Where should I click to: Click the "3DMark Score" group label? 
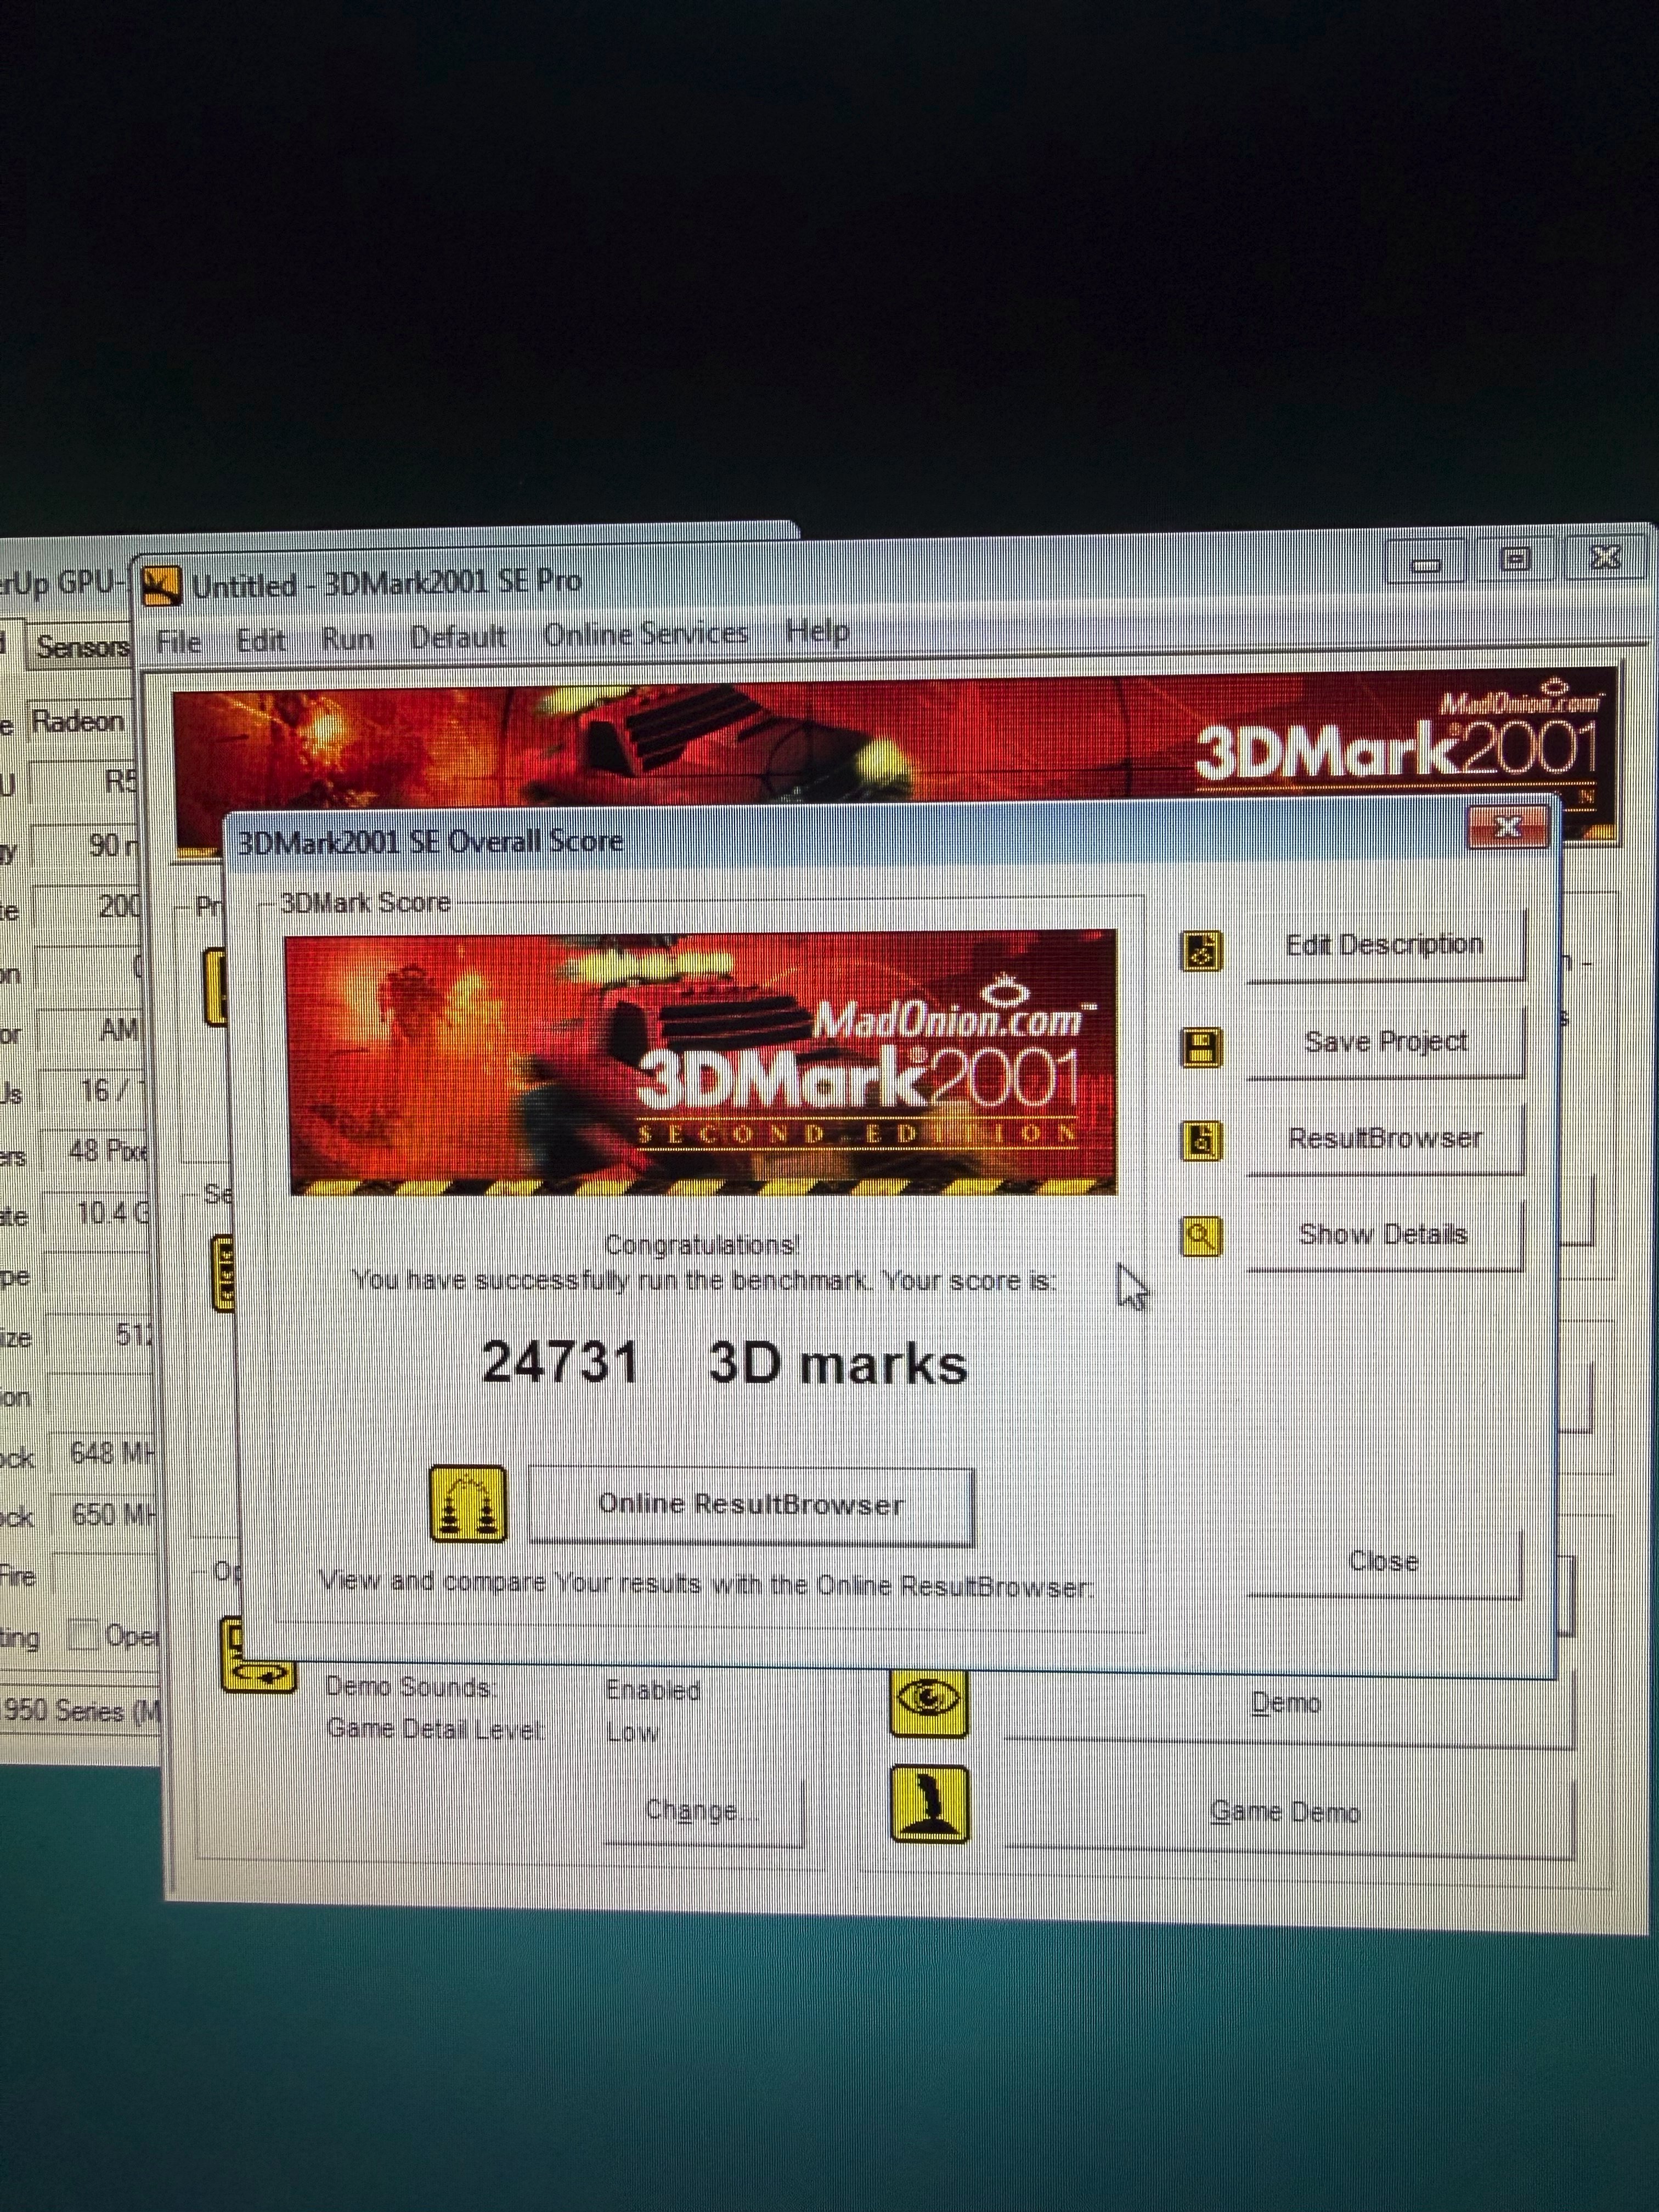pos(366,903)
